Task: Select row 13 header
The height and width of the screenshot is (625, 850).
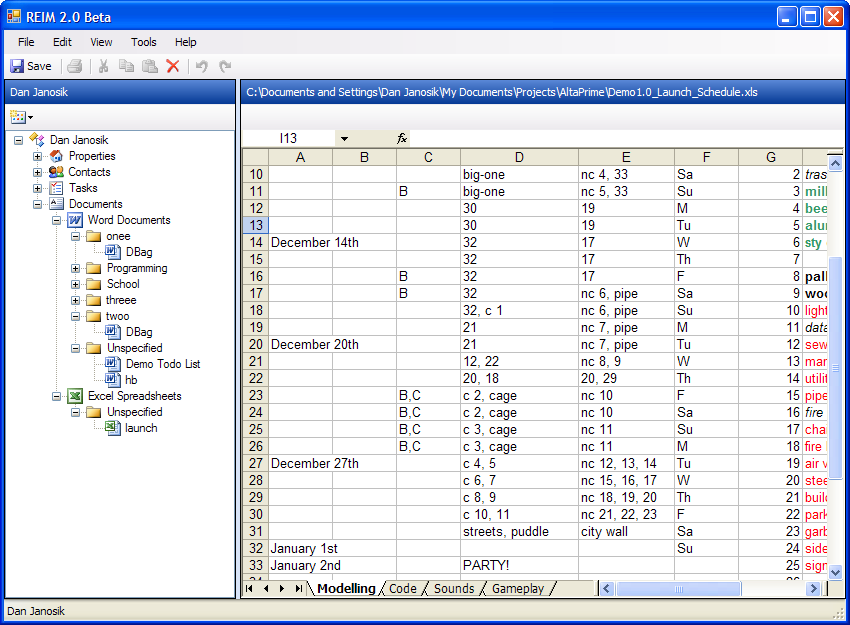Action: tap(256, 225)
